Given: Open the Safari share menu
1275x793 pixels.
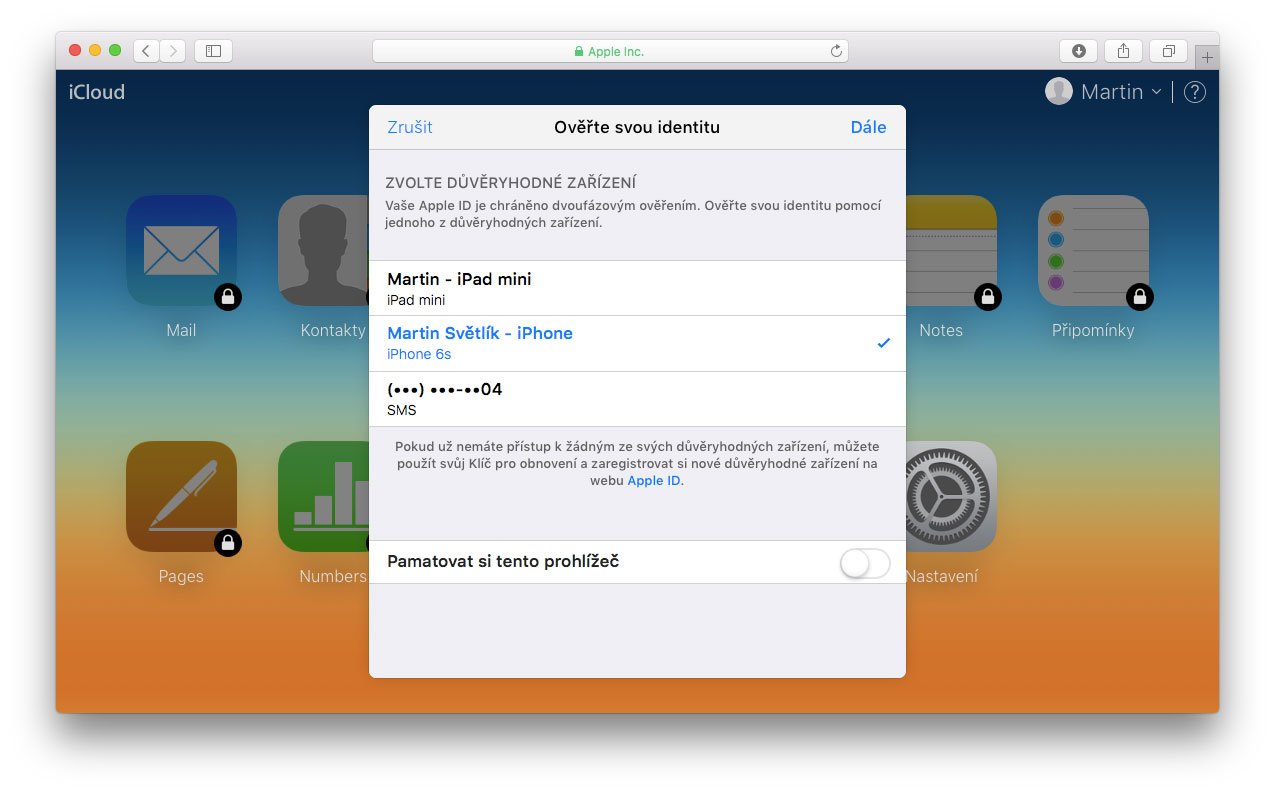Looking at the screenshot, I should tap(1124, 51).
